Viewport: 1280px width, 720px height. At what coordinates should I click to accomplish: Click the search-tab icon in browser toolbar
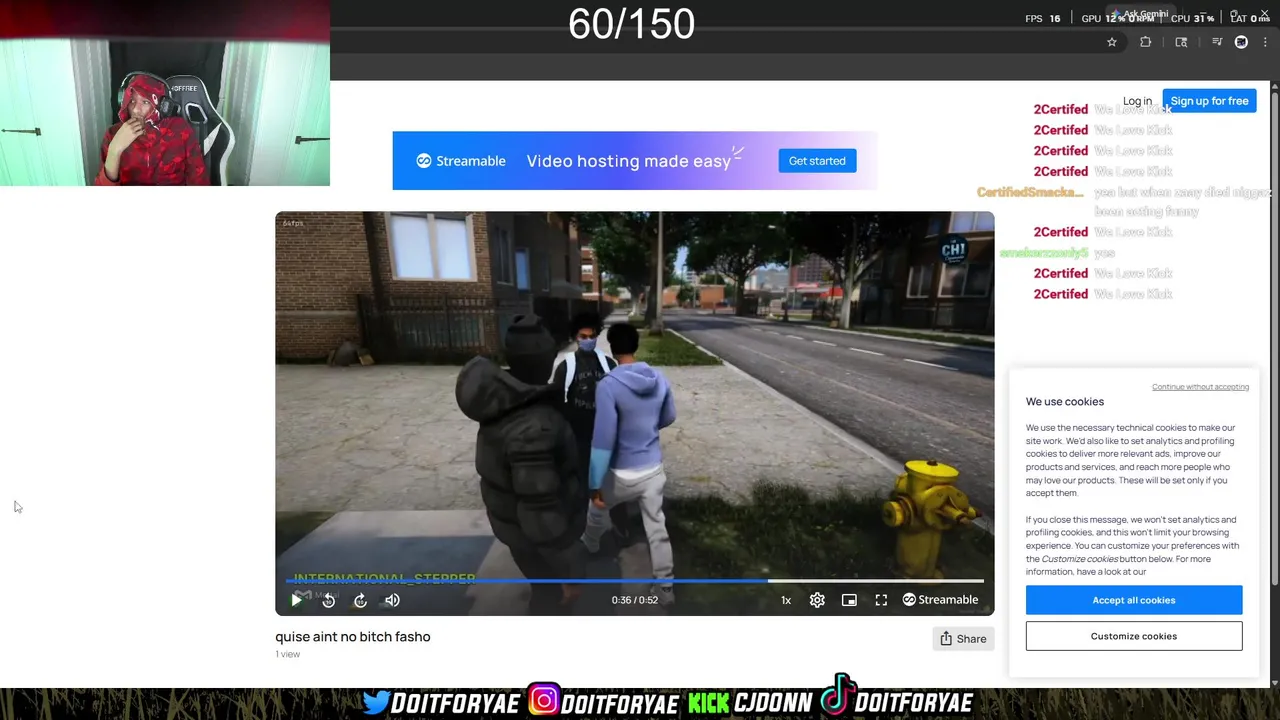click(x=1181, y=42)
